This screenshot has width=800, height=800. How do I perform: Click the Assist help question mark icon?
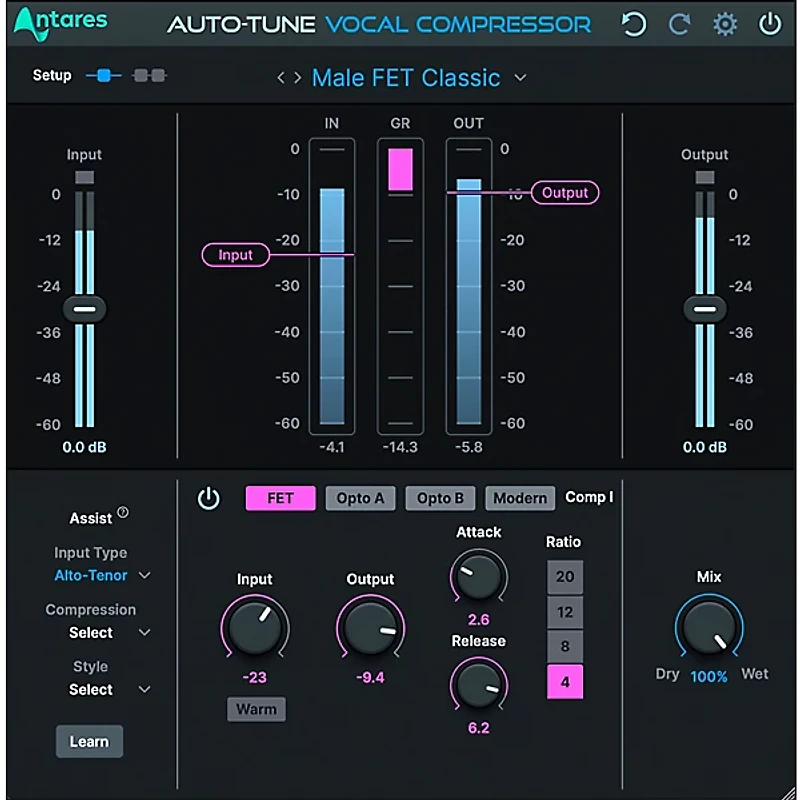123,512
